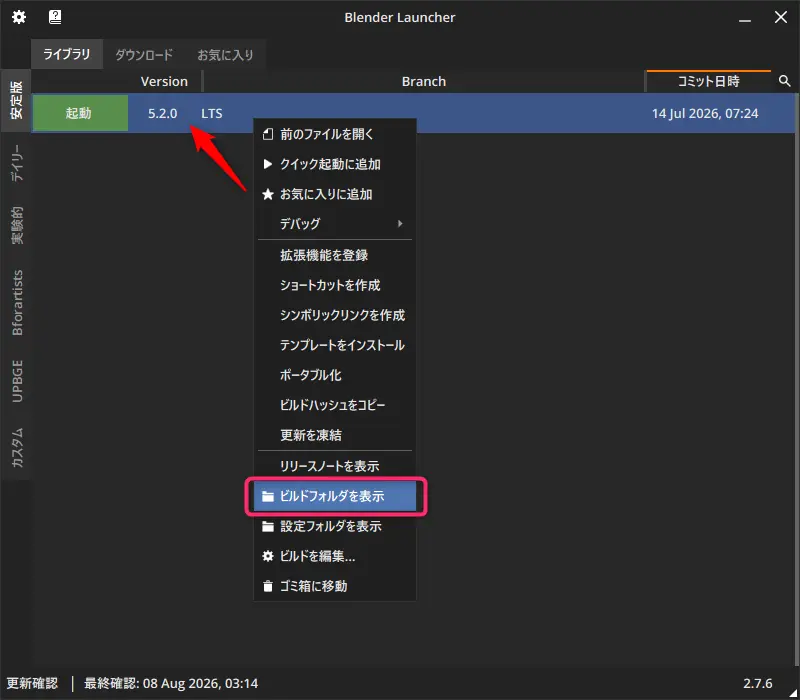Select the デイリー side tab
Image resolution: width=800 pixels, height=700 pixels.
click(x=16, y=163)
